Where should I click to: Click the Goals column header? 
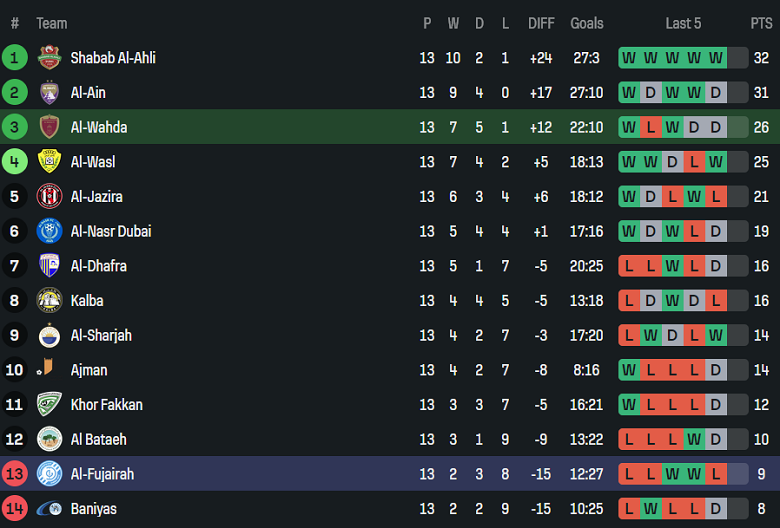[x=587, y=23]
